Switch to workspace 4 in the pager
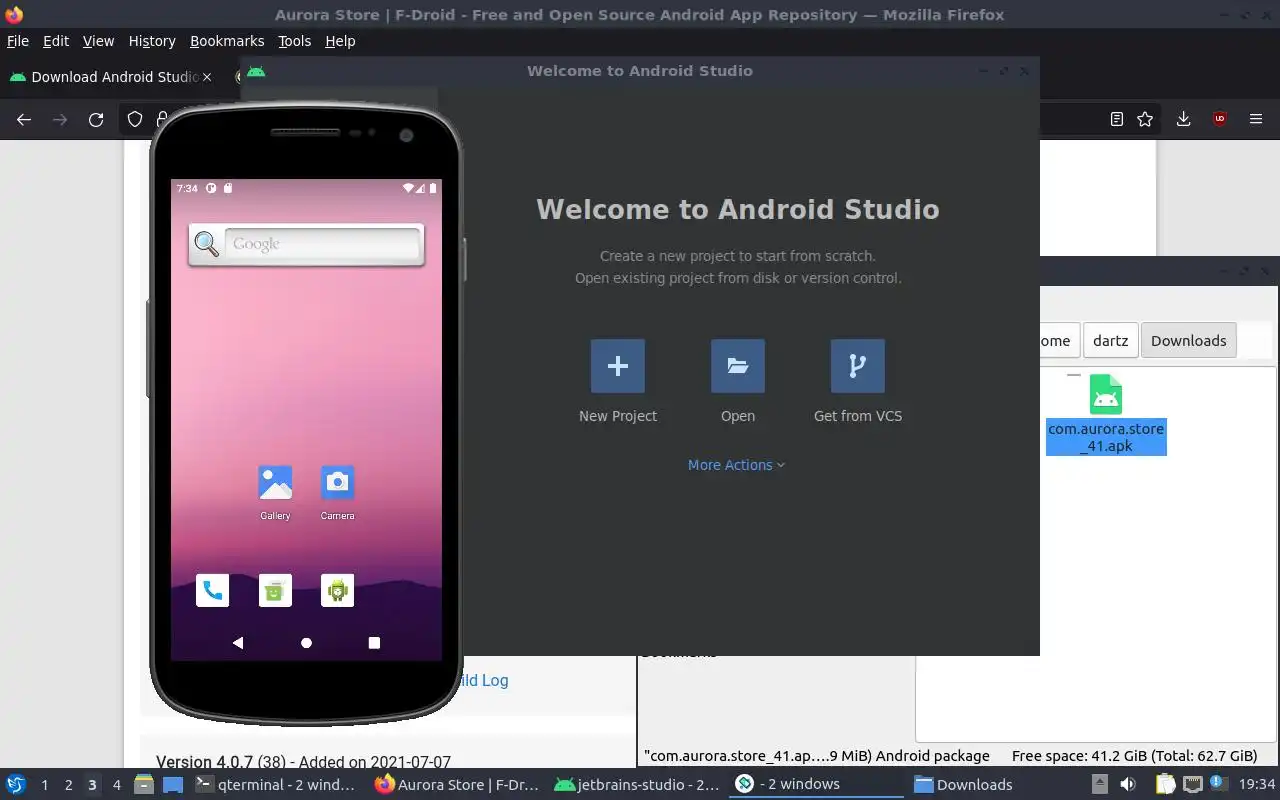 coord(116,785)
